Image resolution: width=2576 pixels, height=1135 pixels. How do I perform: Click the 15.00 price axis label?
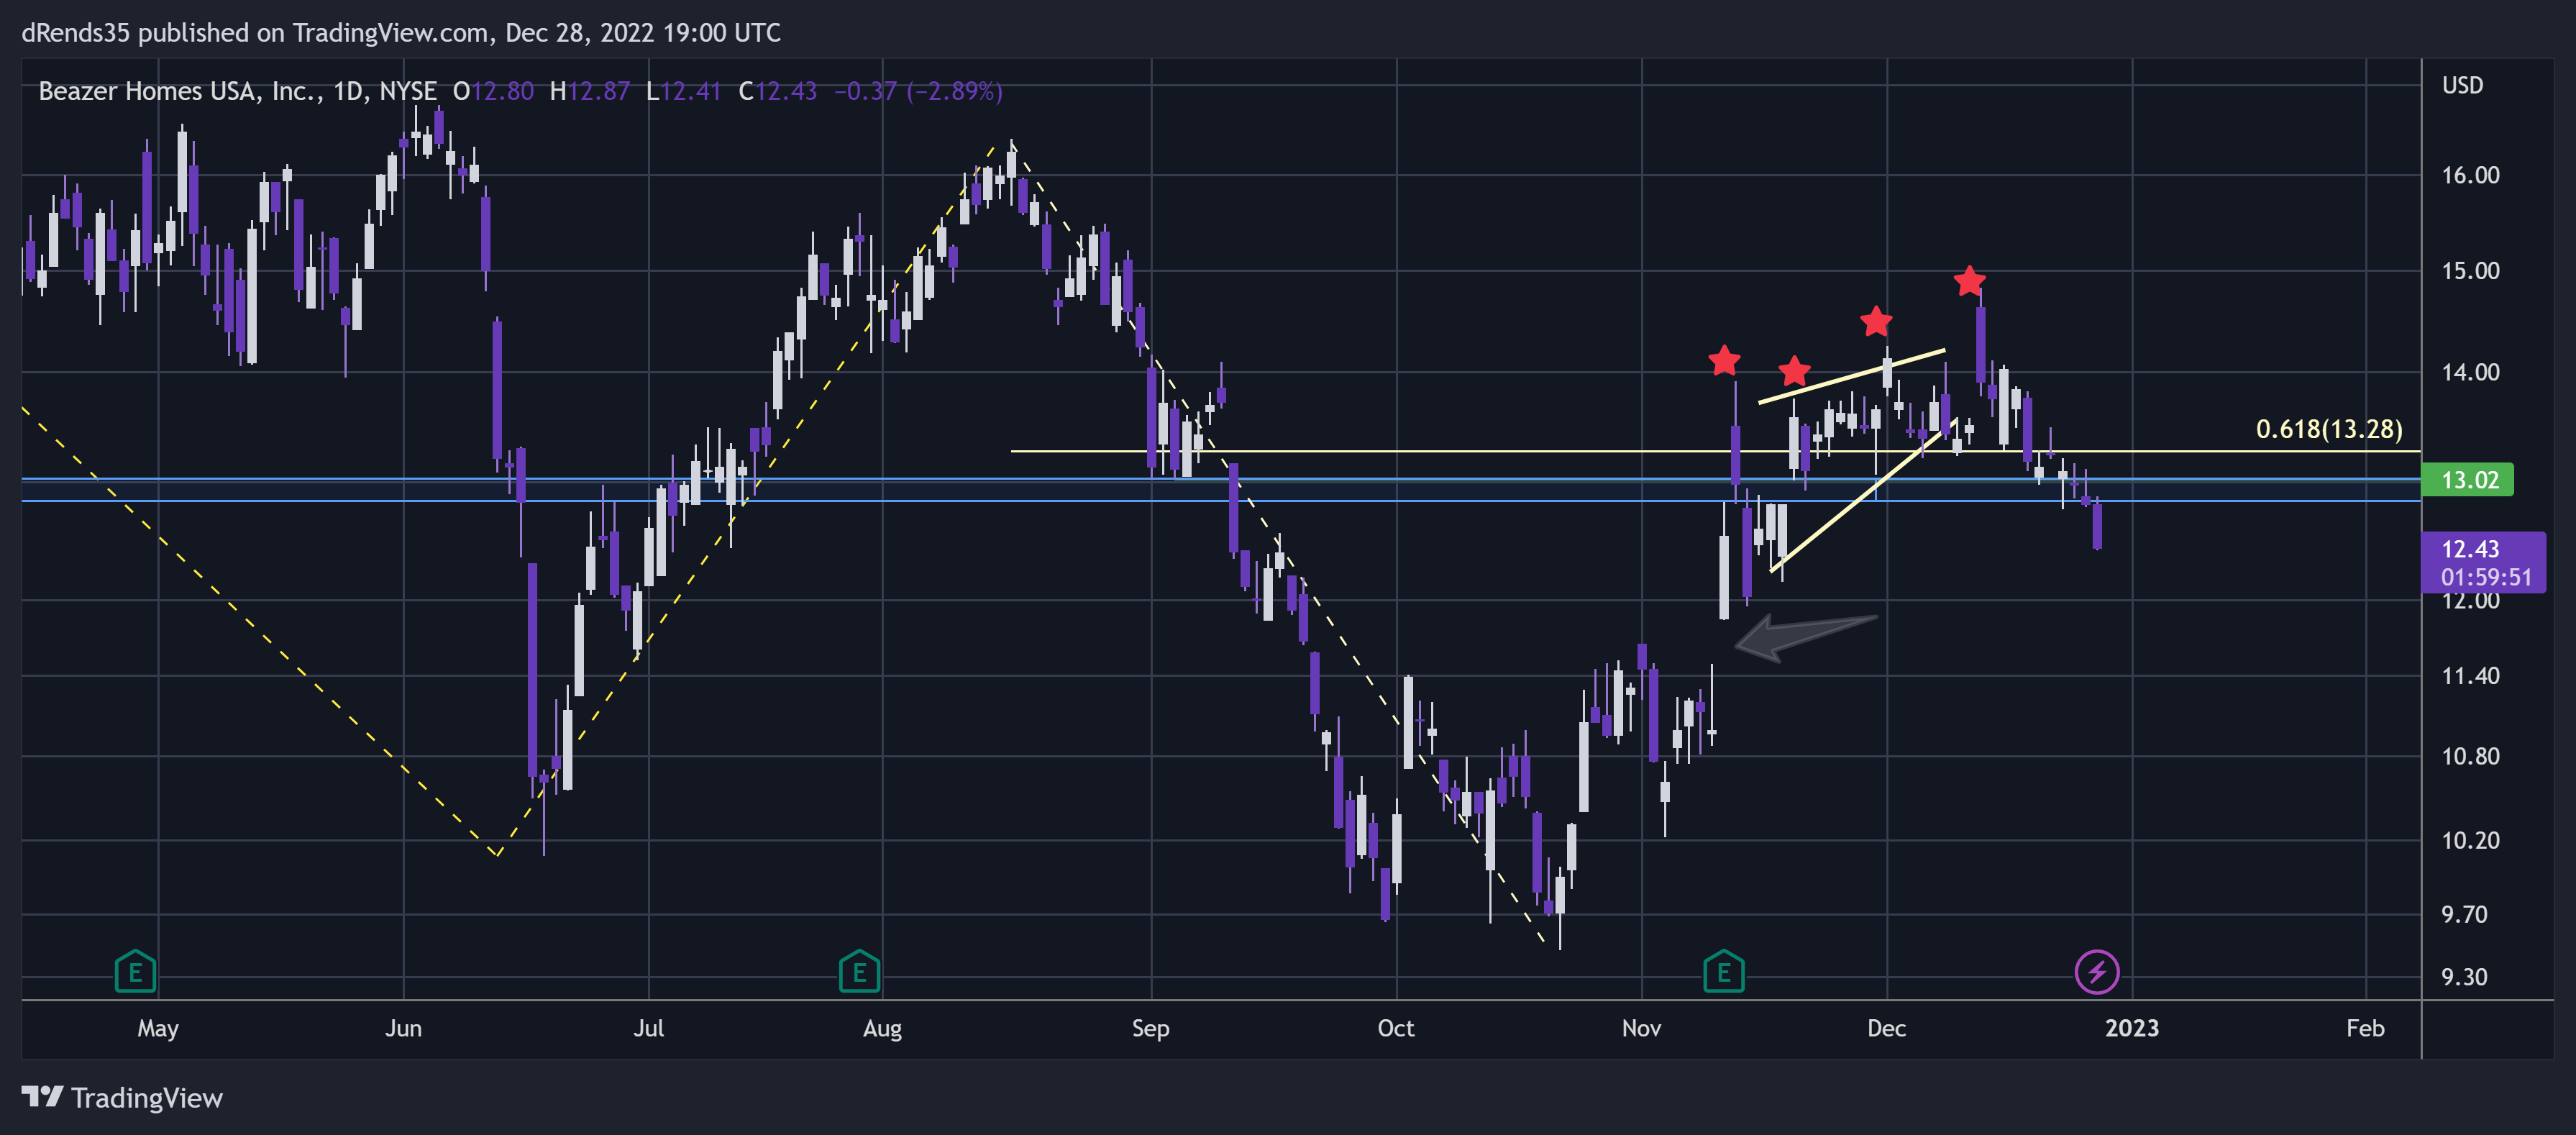pyautogui.click(x=2470, y=271)
